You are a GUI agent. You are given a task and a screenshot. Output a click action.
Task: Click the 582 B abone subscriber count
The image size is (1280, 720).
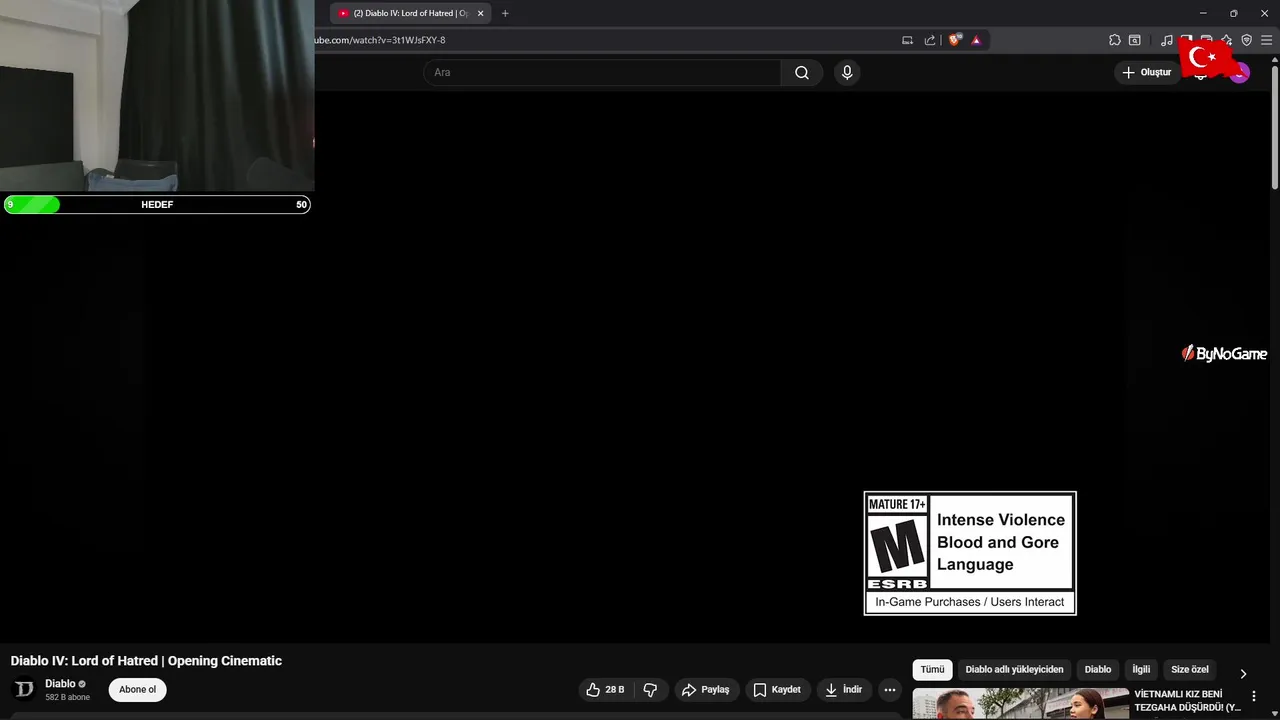pyautogui.click(x=67, y=697)
